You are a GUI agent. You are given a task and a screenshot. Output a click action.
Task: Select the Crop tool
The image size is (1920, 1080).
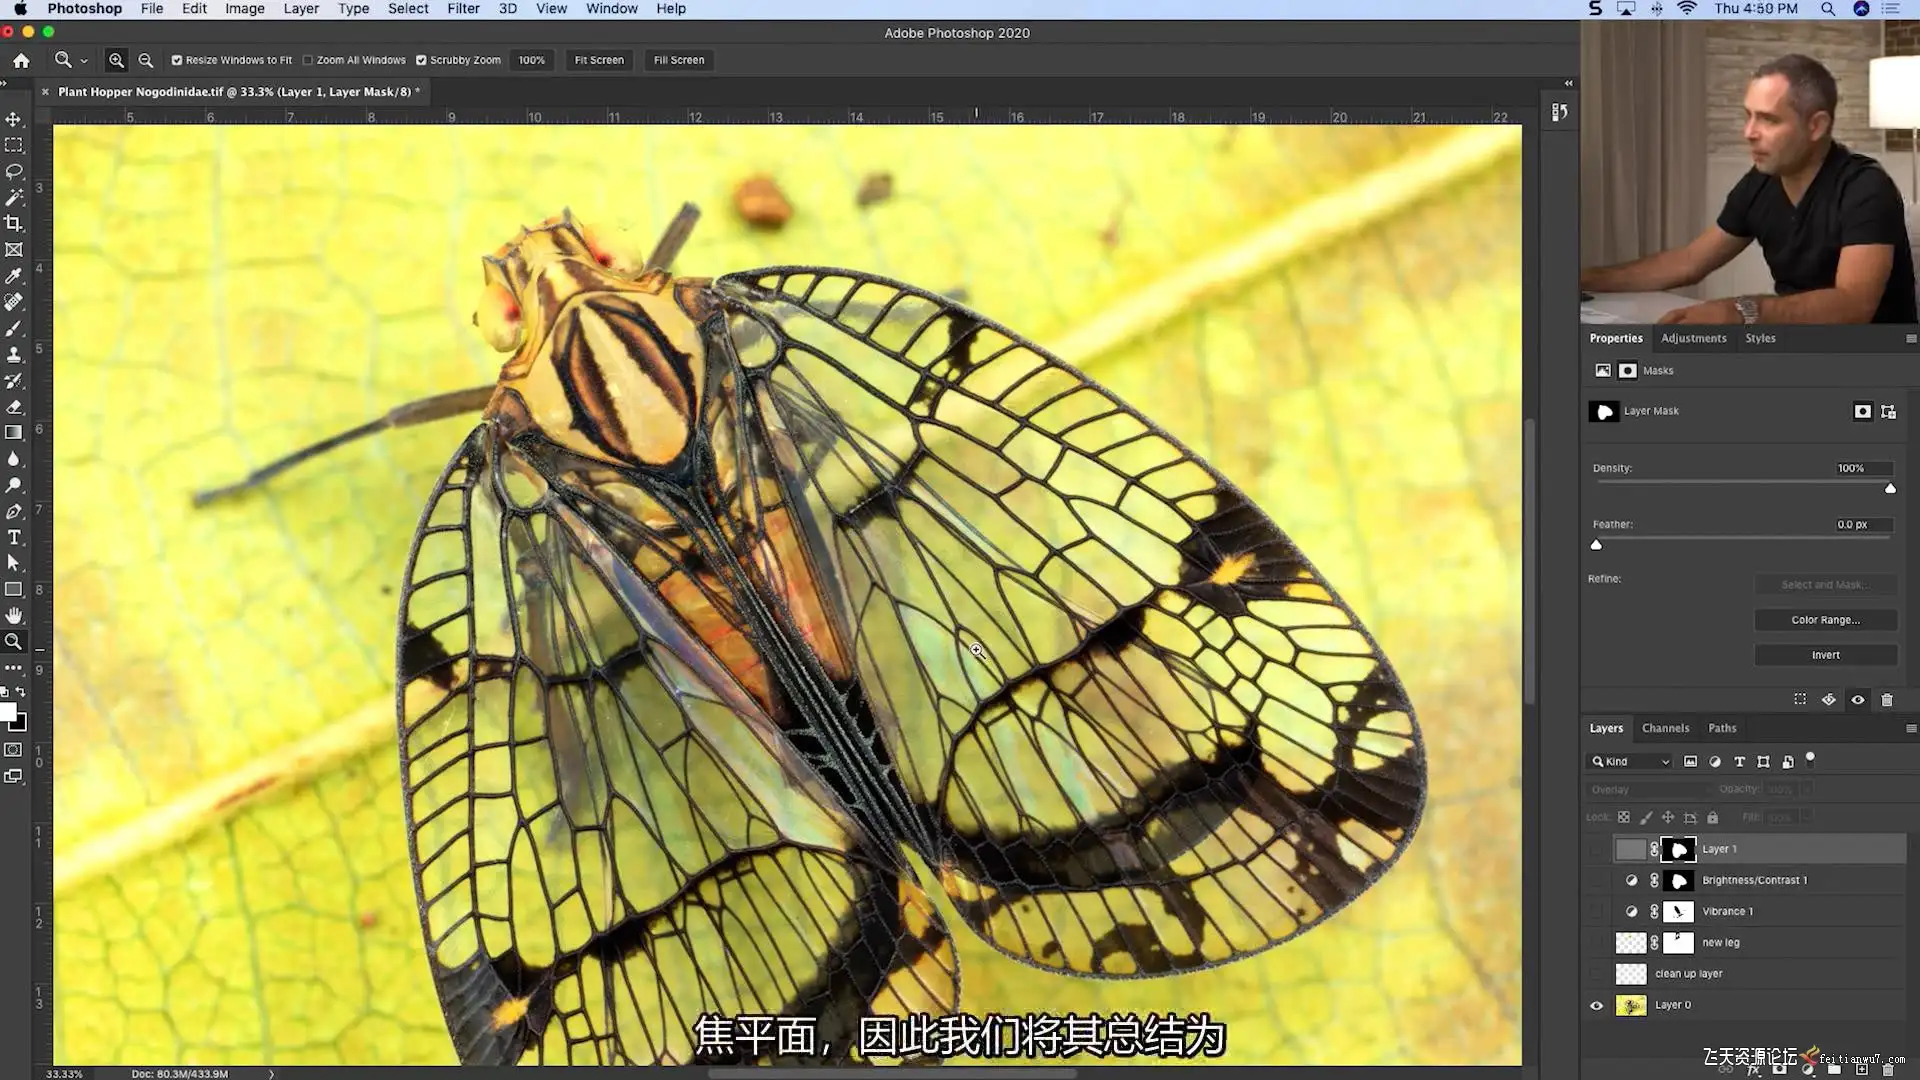pyautogui.click(x=14, y=224)
